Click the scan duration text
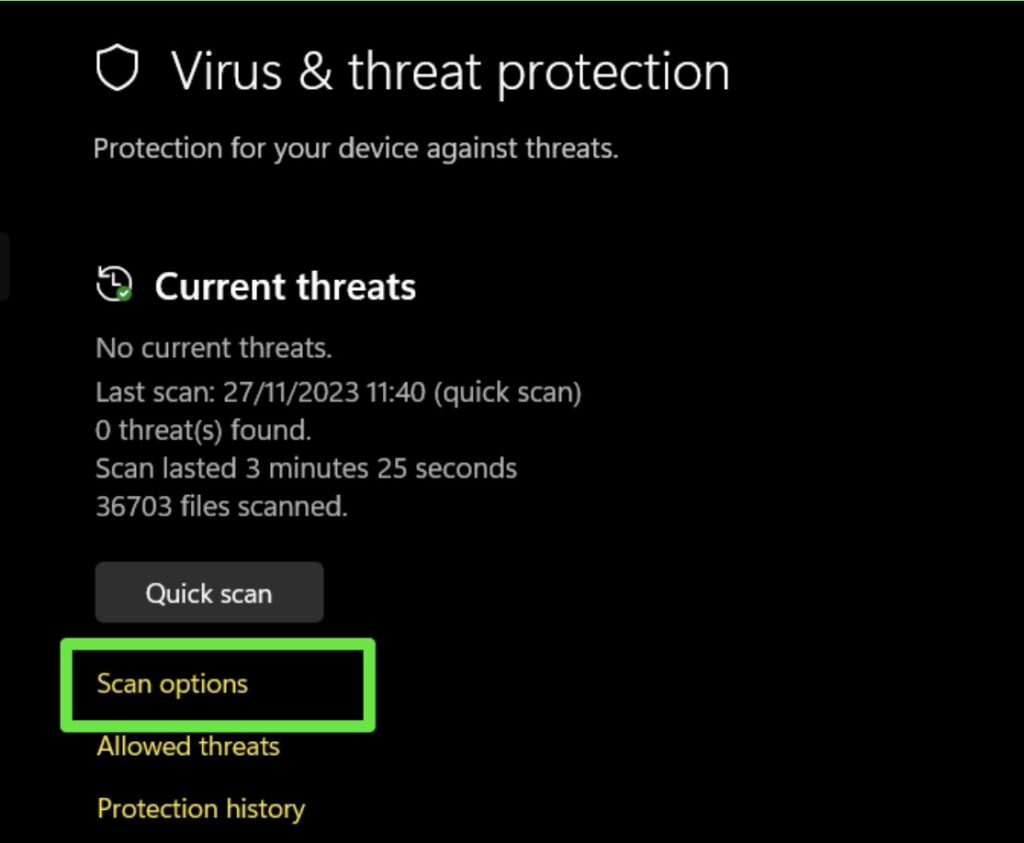 click(x=306, y=468)
